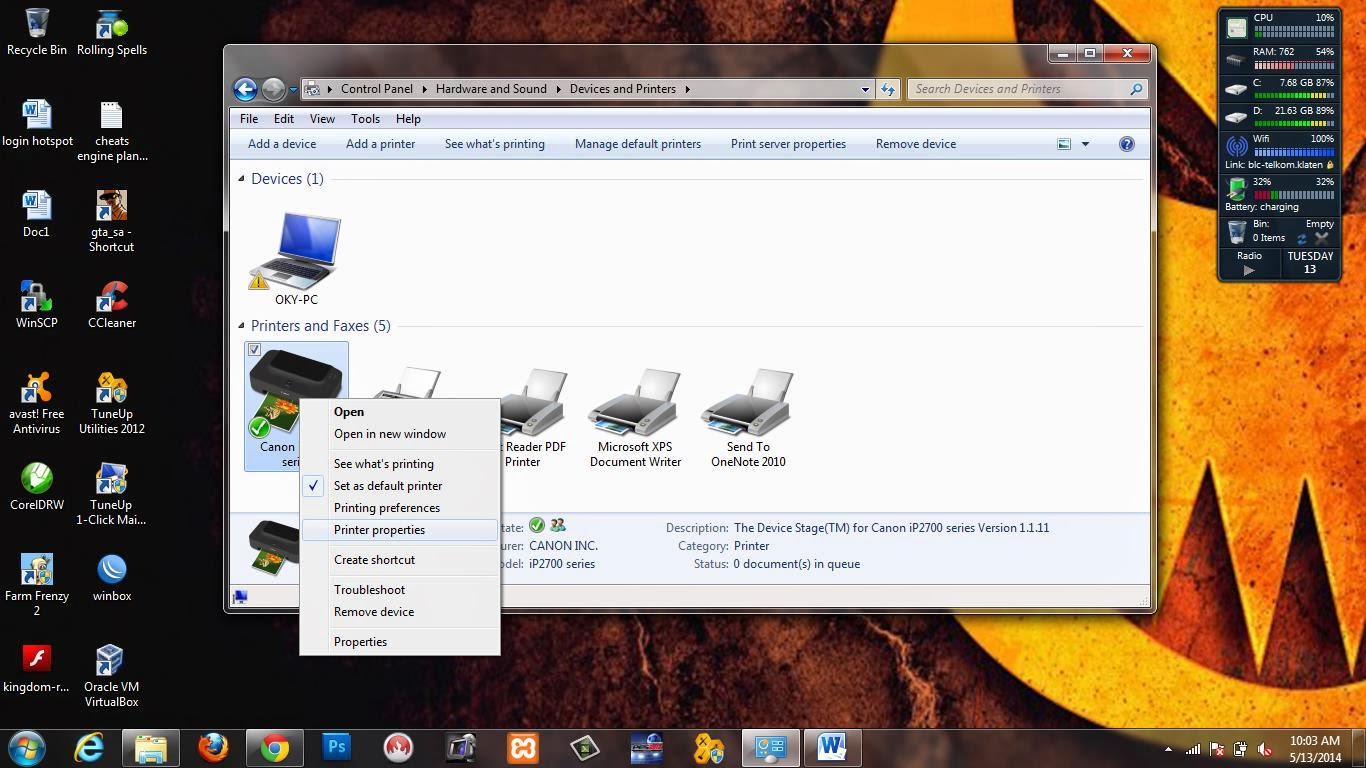Launch Adobe Photoshop from the taskbar

pos(335,747)
